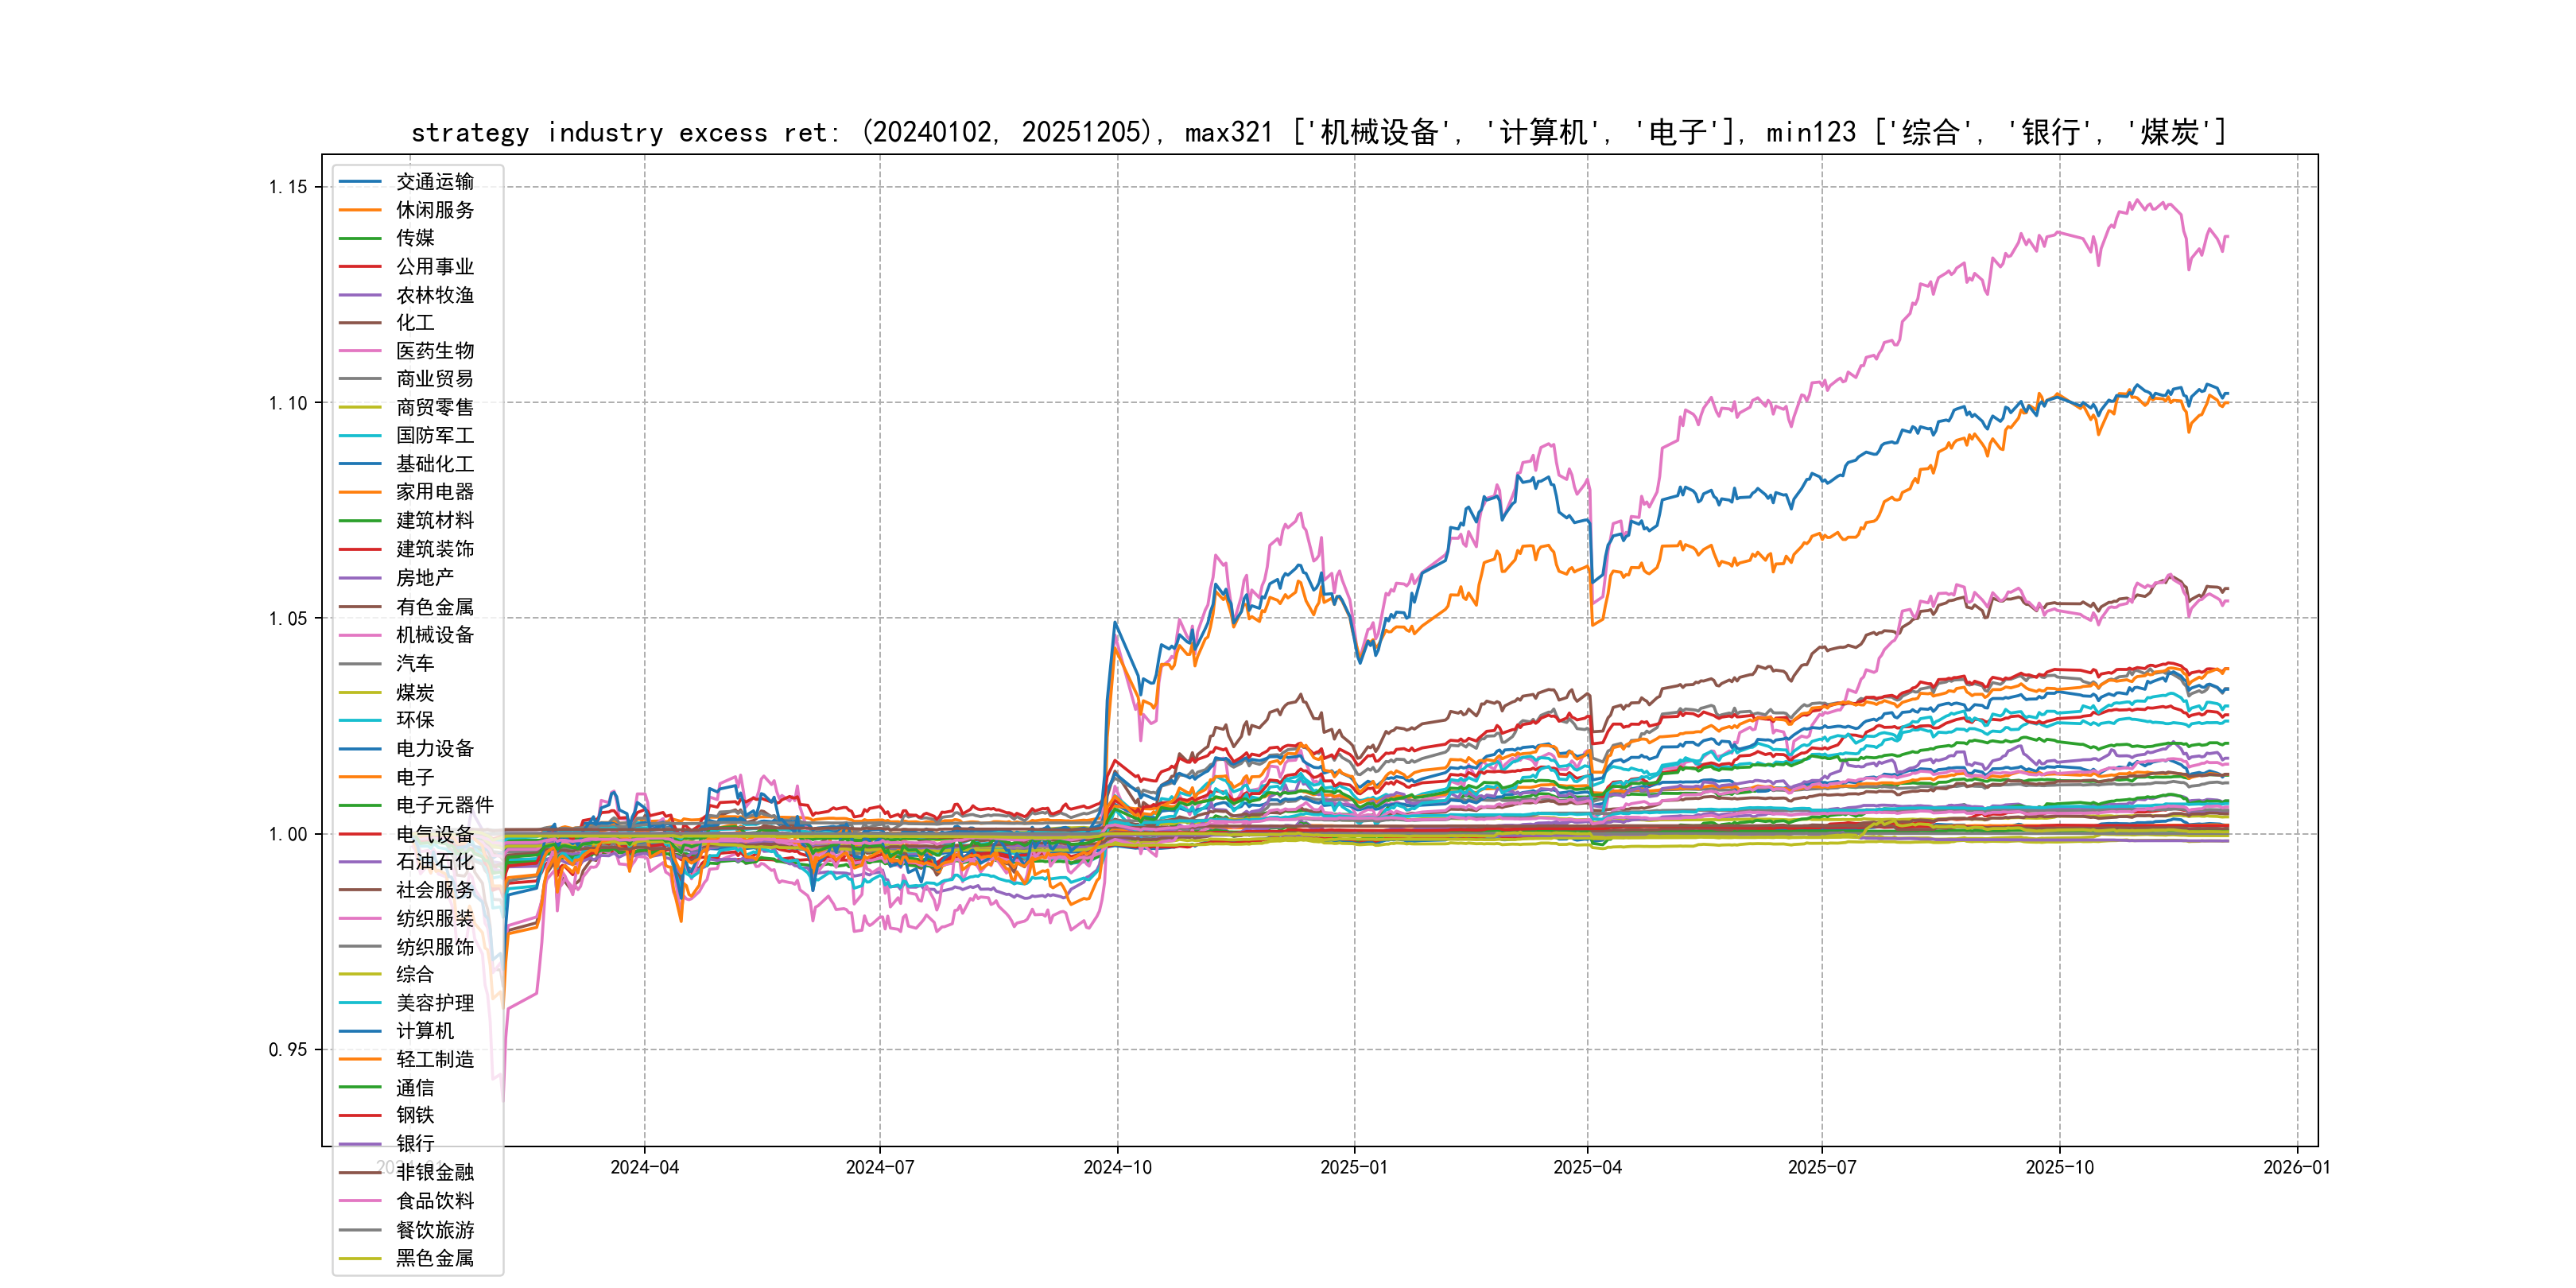Click the 医药生物 legend label
This screenshot has height=1288, width=2576.
(x=434, y=351)
